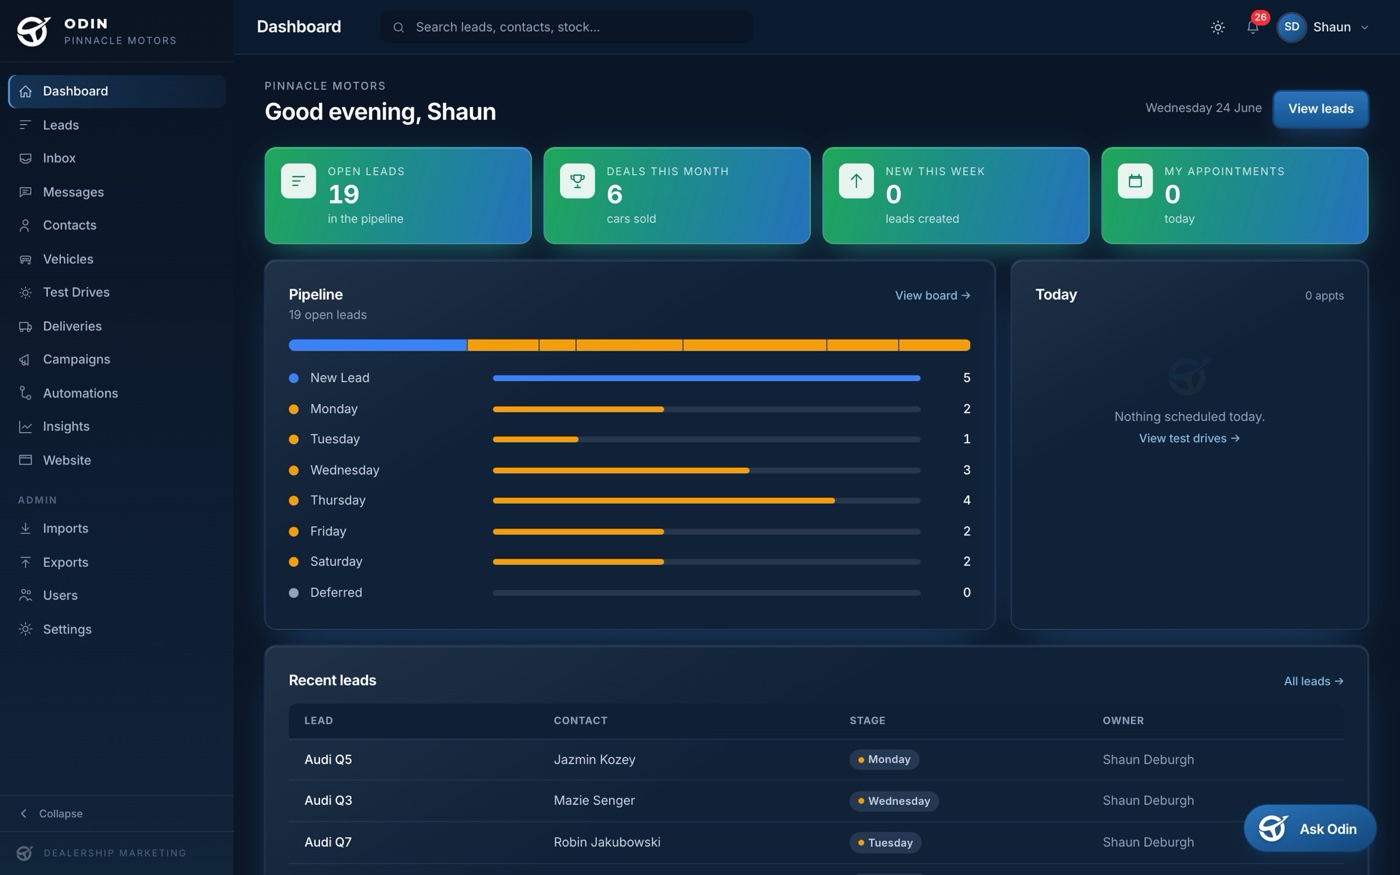Viewport: 1400px width, 875px height.
Task: Click View test drives link
Action: click(x=1189, y=438)
